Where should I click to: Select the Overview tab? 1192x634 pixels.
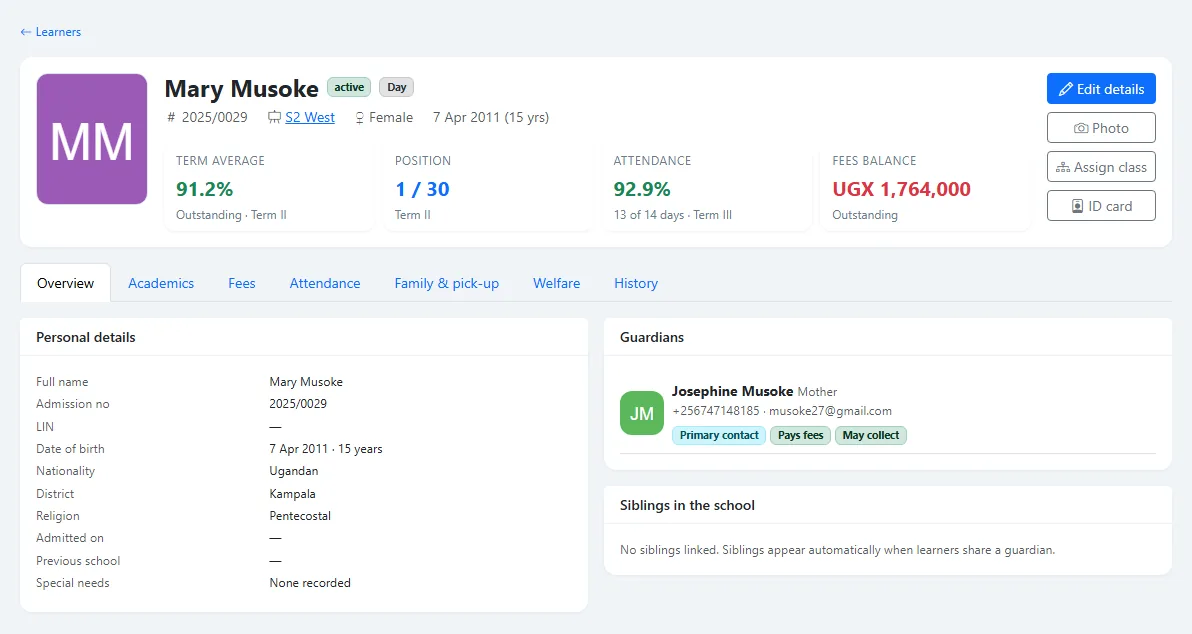65,283
